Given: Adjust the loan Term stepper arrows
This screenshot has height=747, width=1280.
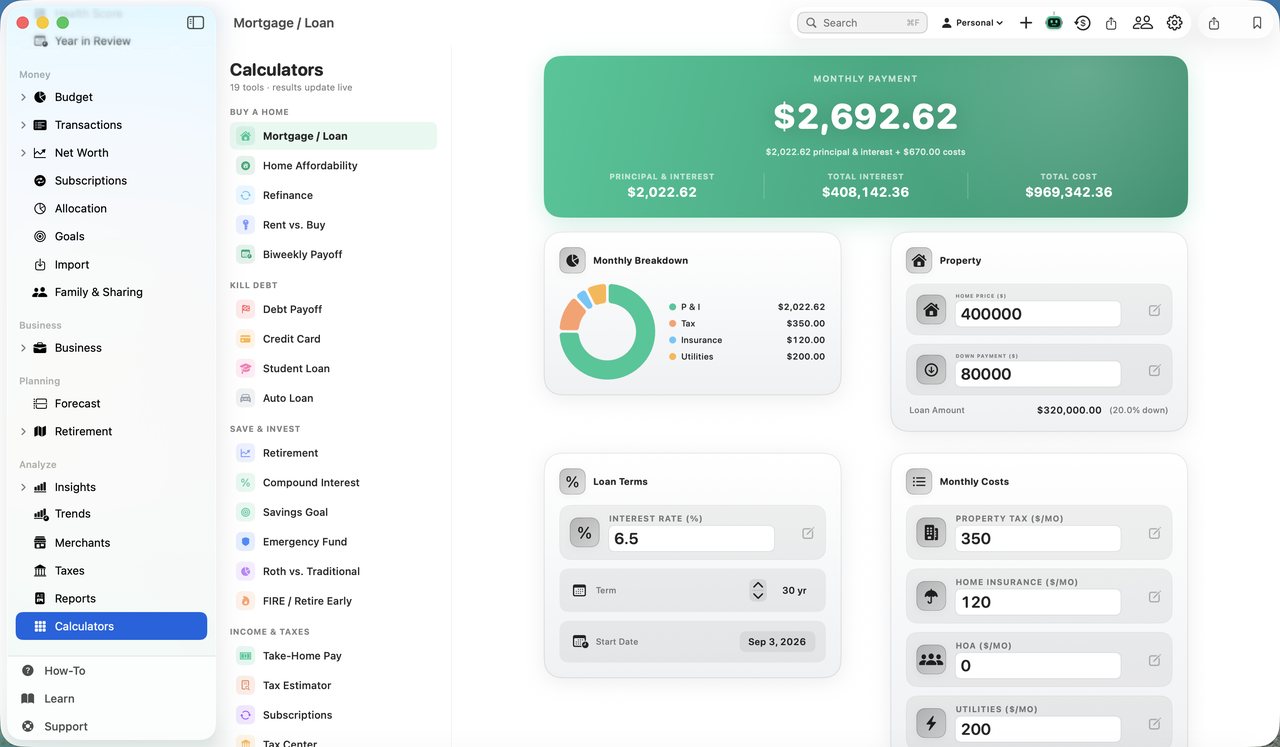Looking at the screenshot, I should [758, 590].
